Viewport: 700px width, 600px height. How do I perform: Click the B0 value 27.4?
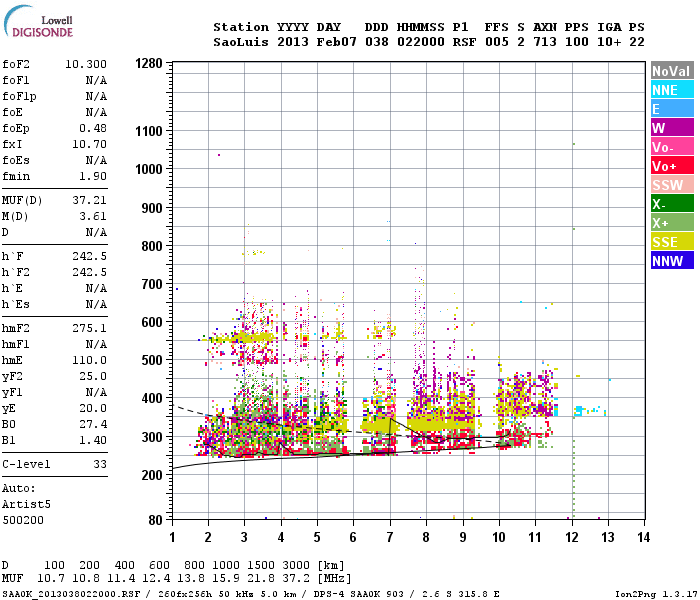click(x=93, y=424)
